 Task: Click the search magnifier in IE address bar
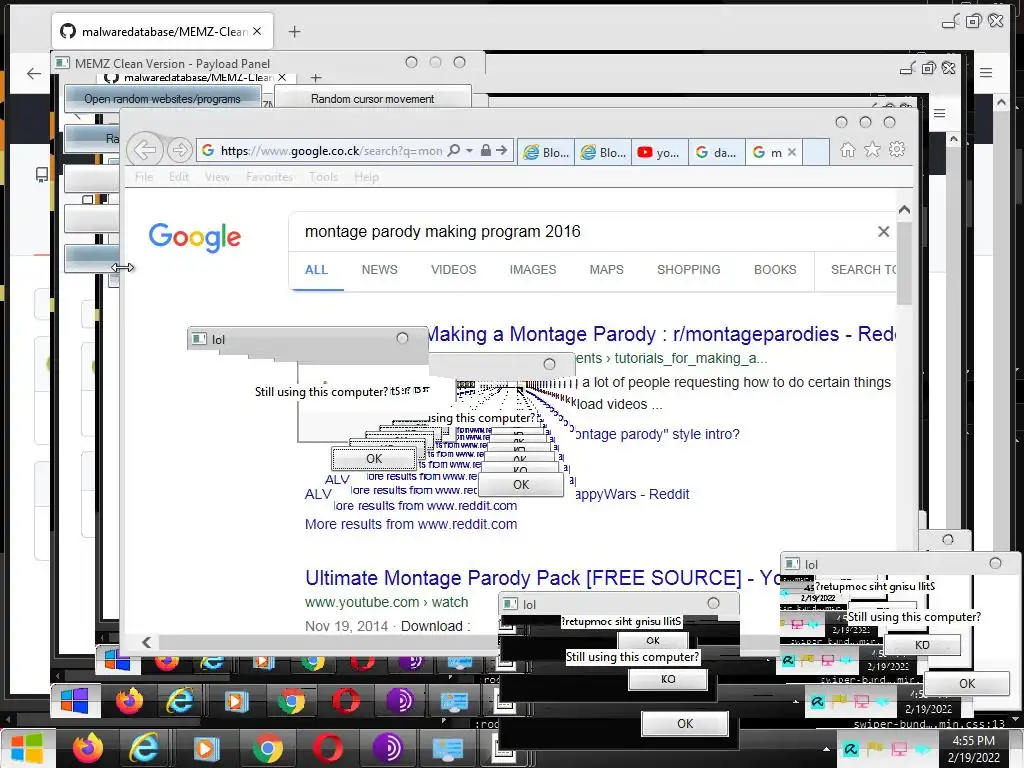point(454,151)
